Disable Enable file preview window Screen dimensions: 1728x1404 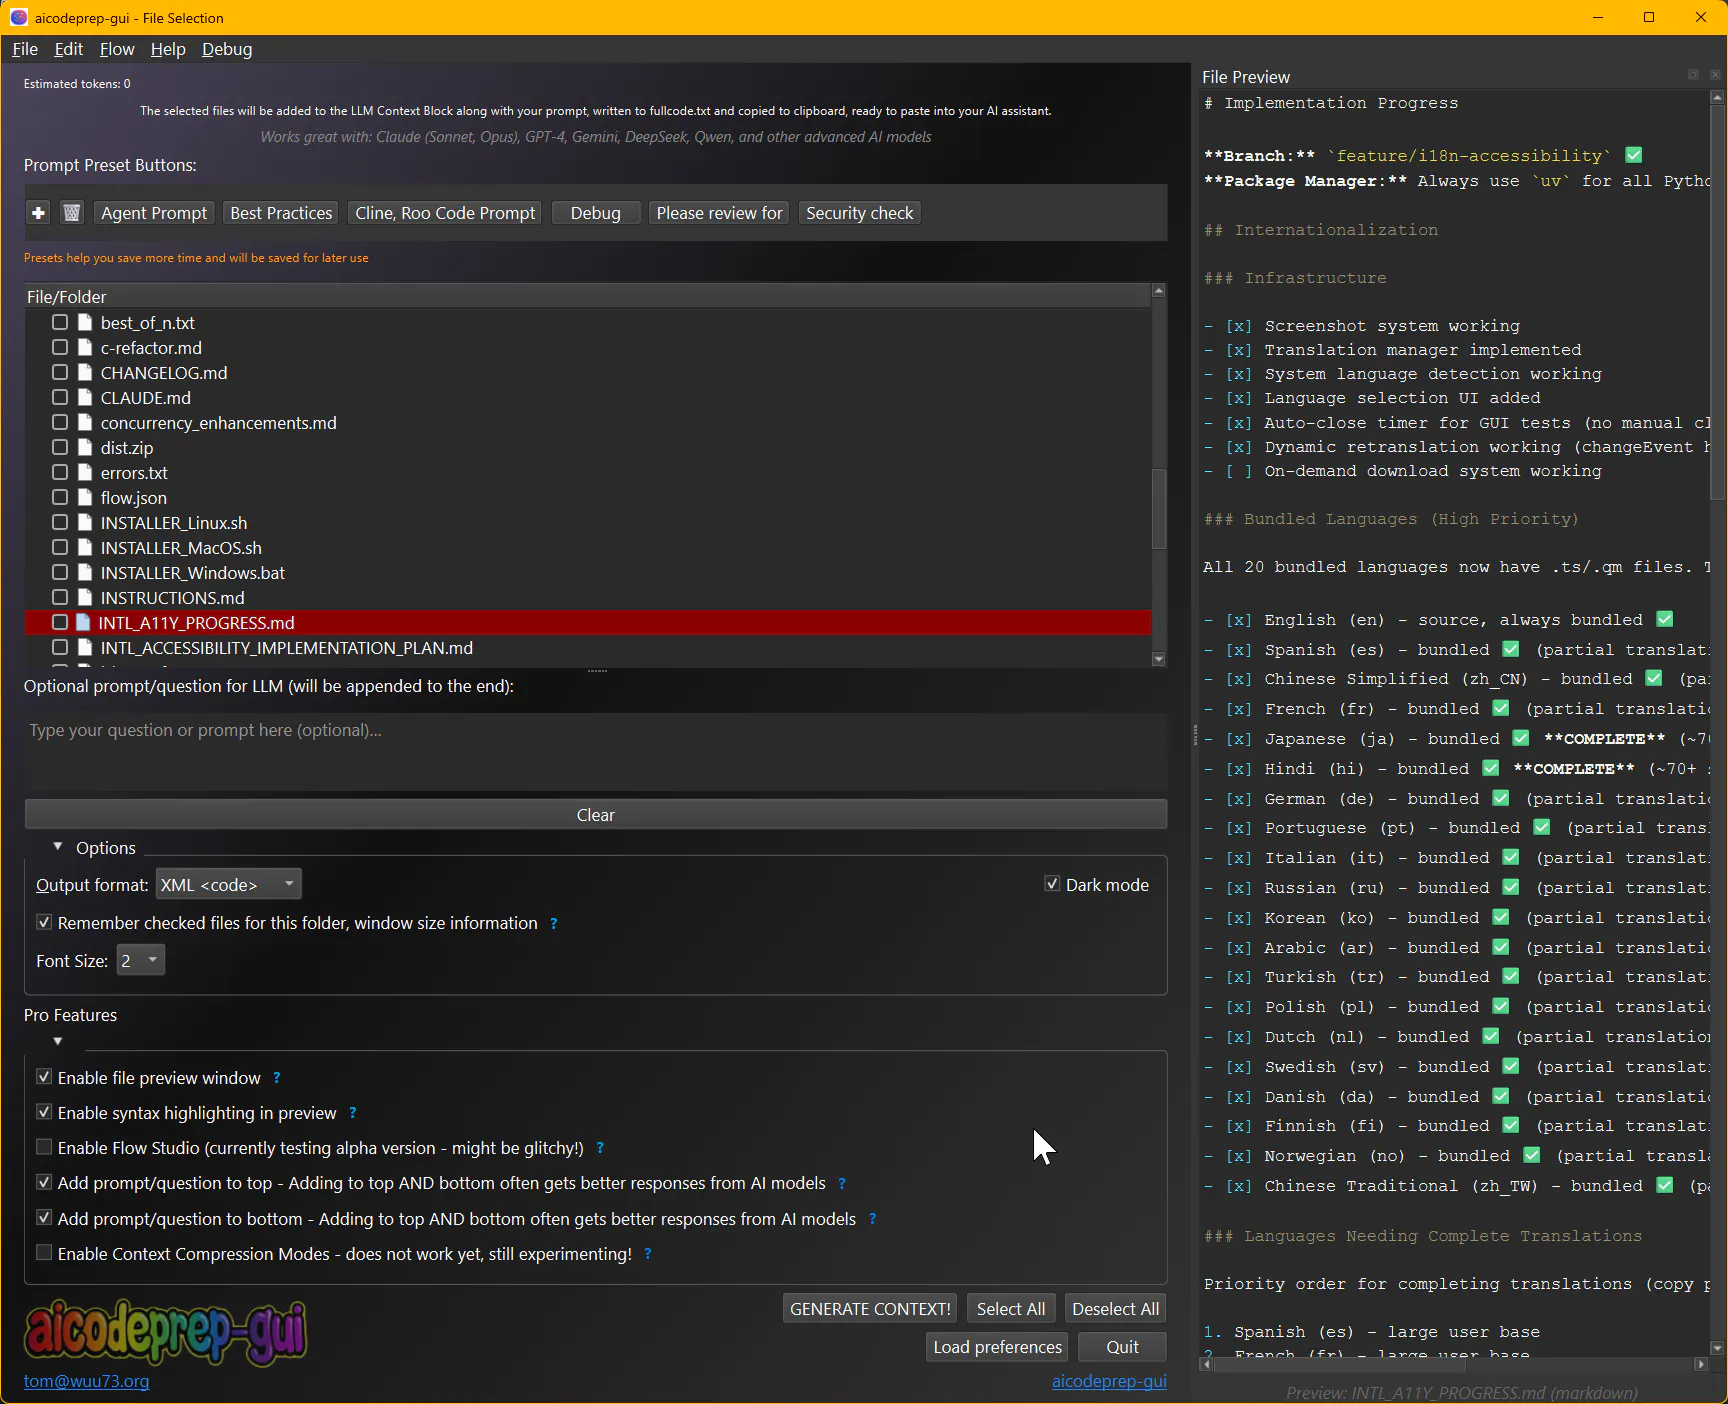tap(44, 1077)
